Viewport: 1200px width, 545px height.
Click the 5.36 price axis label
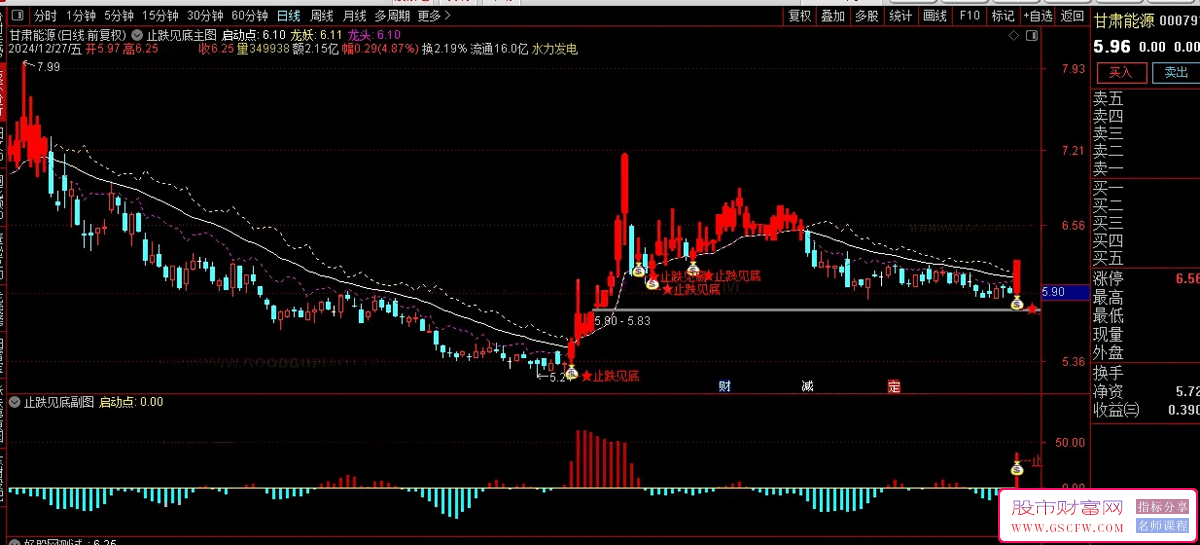(1073, 362)
